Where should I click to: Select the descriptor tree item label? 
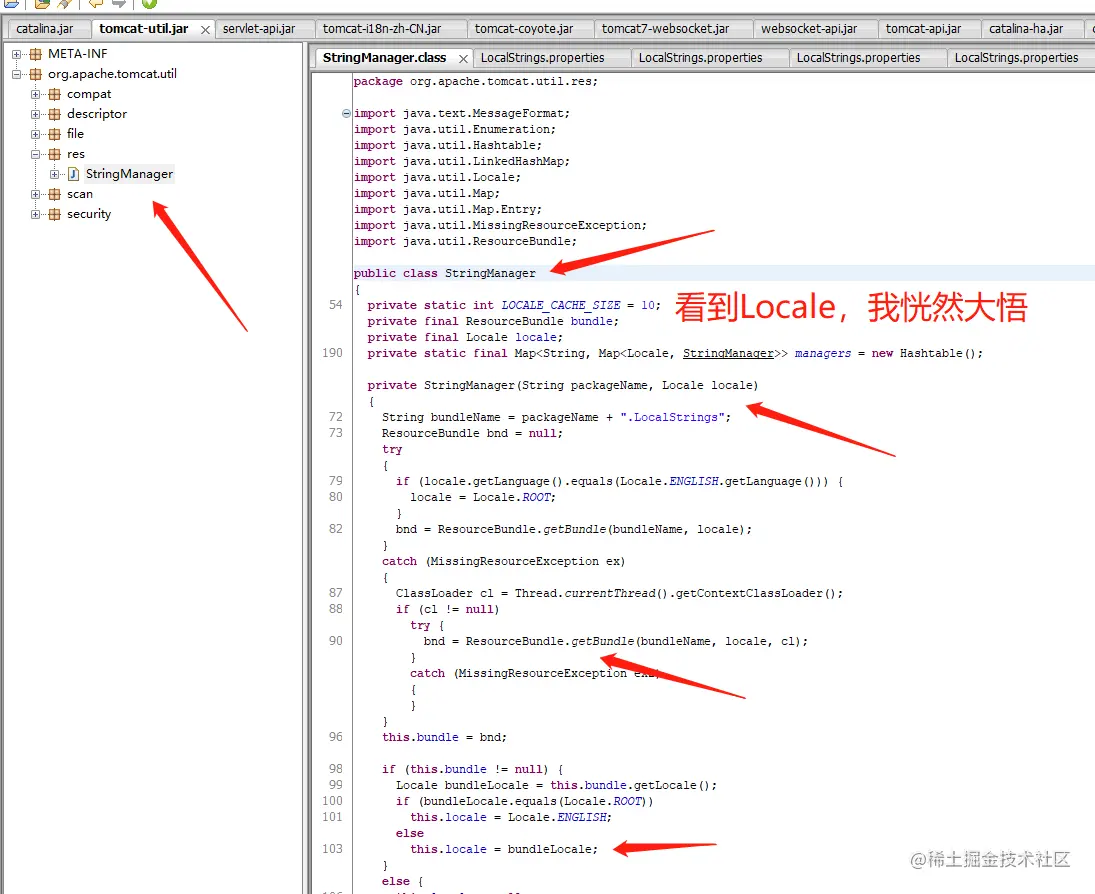(97, 114)
